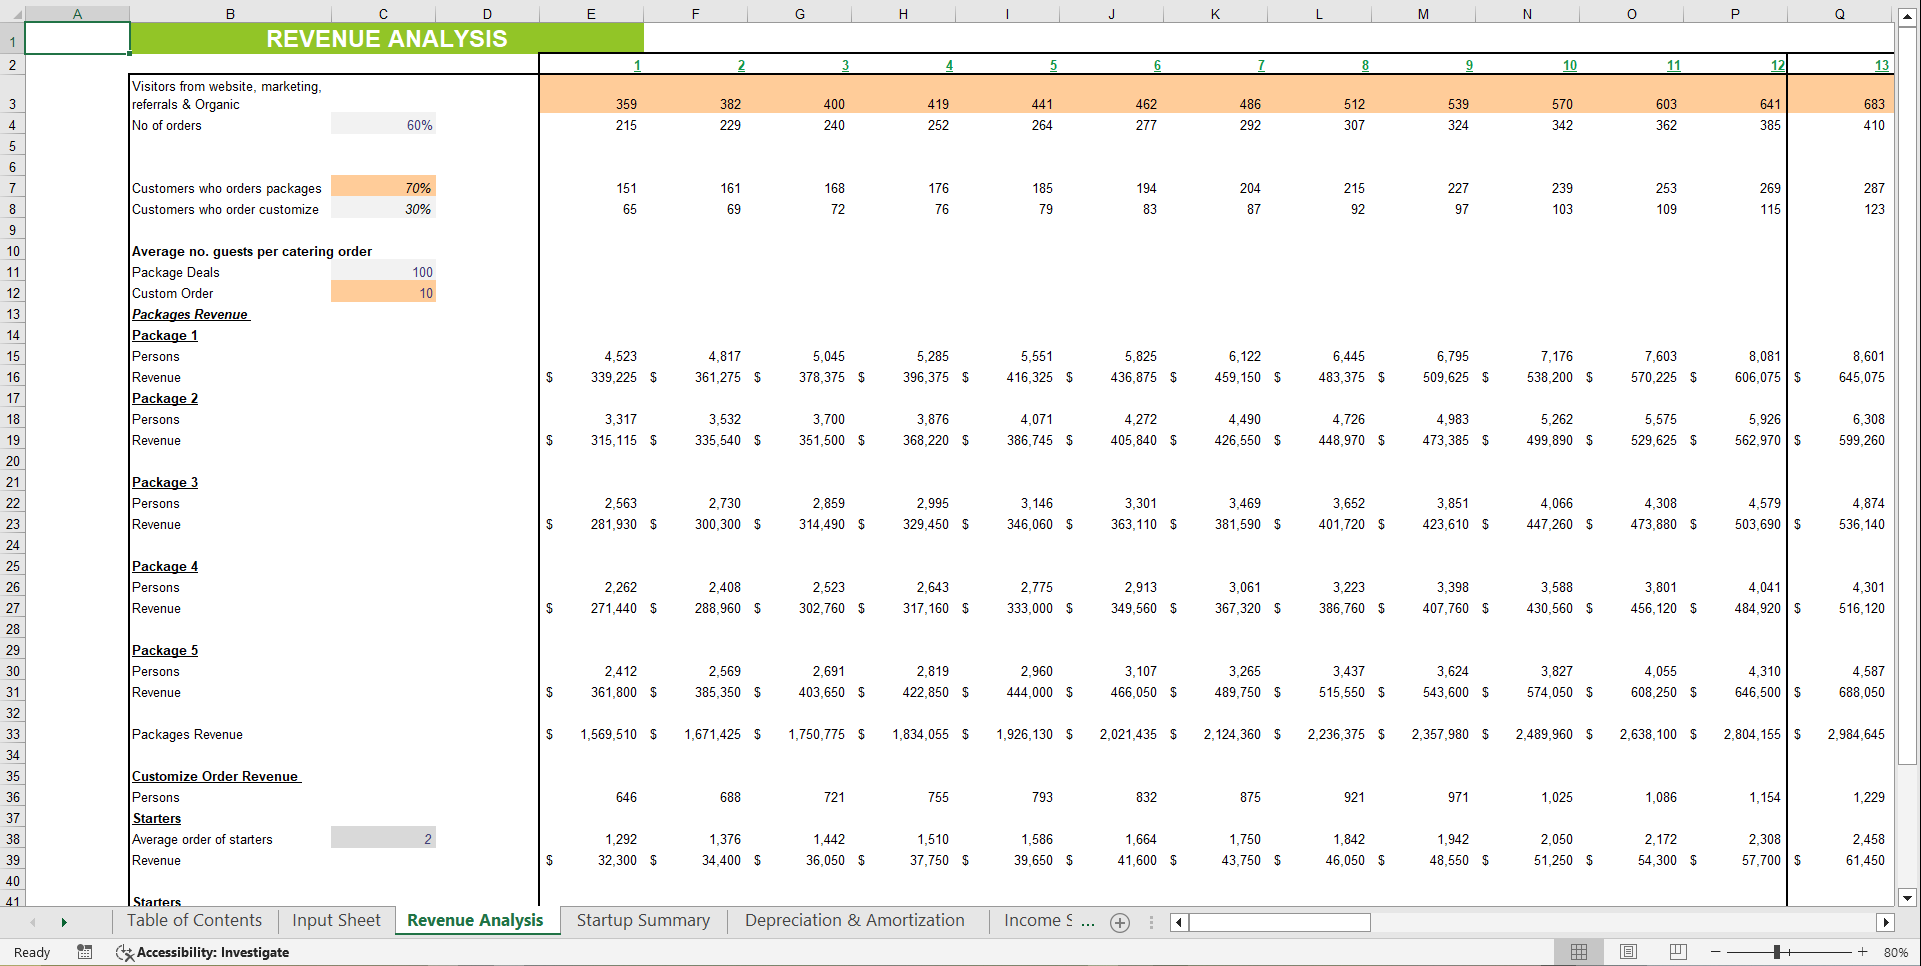Switch to Page Layout view
This screenshot has width=1921, height=966.
(x=1628, y=951)
